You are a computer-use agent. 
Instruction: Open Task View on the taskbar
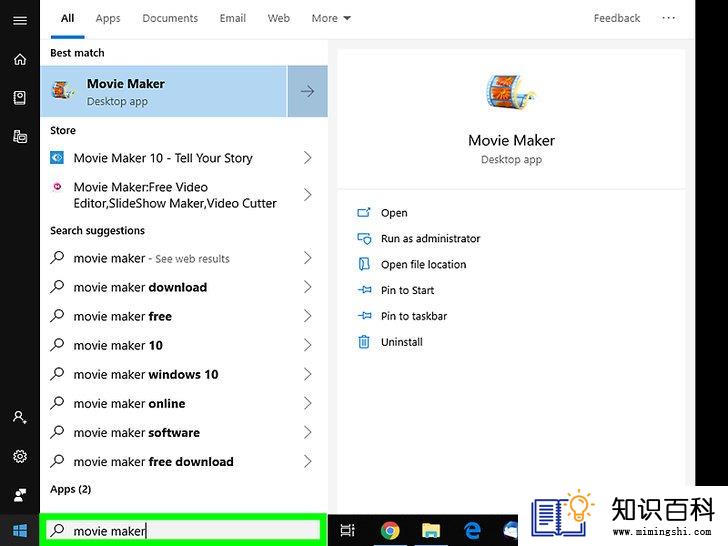click(347, 530)
